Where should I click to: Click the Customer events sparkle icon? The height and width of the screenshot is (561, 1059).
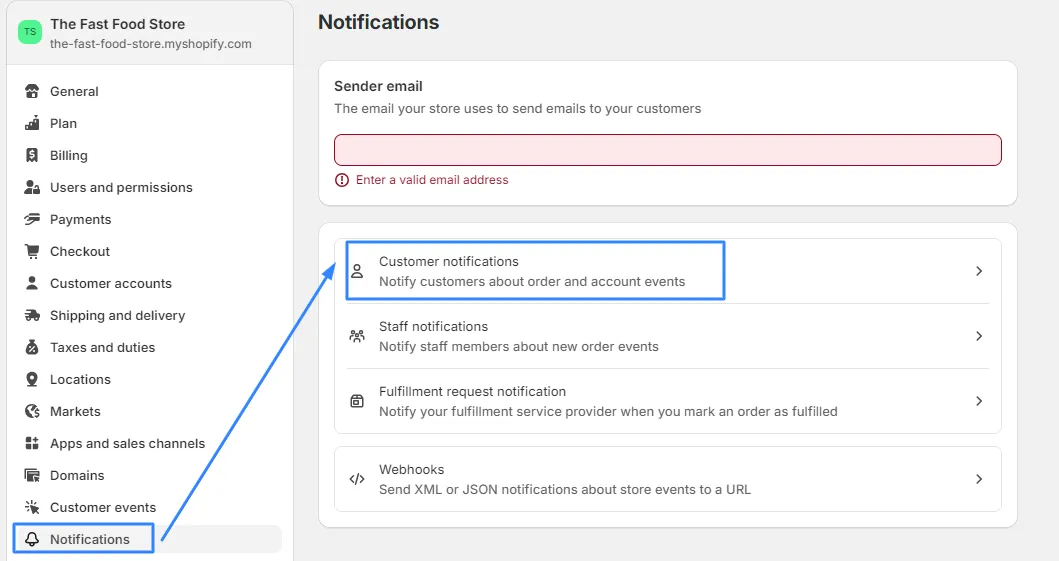[x=32, y=507]
